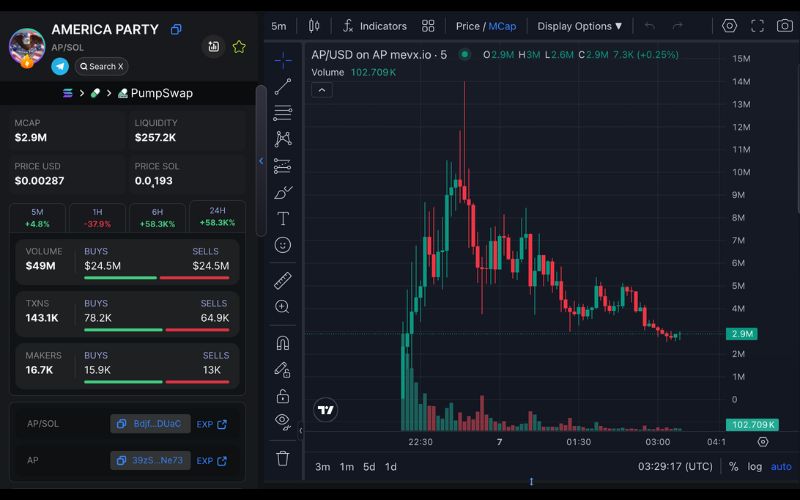Select the Text tool
This screenshot has height=500, width=800.
click(283, 219)
